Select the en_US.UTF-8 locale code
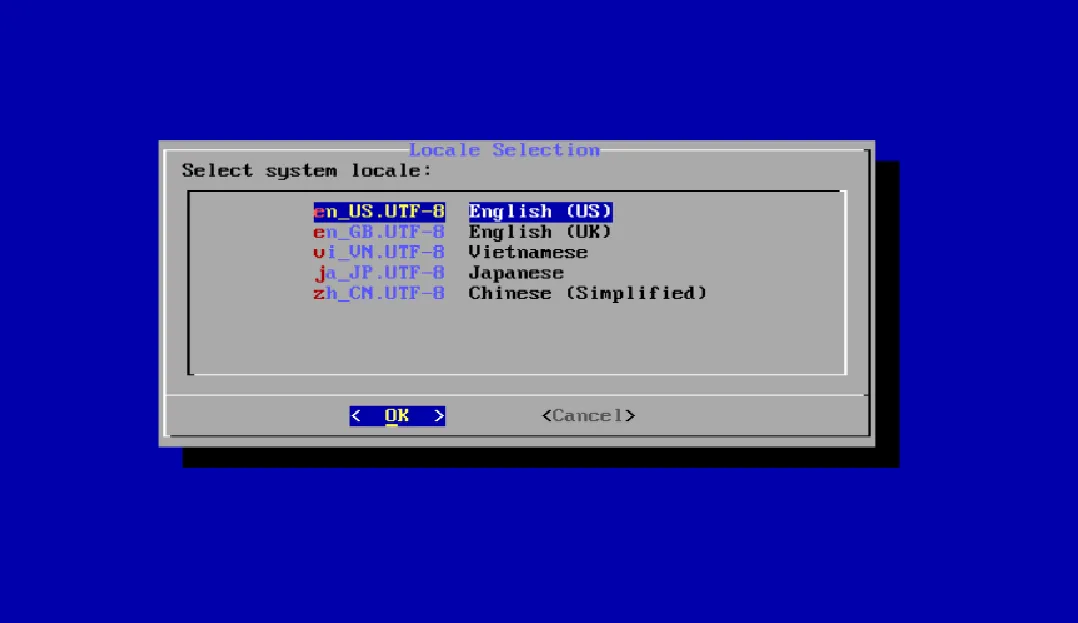Viewport: 1078px width, 623px height. (379, 212)
